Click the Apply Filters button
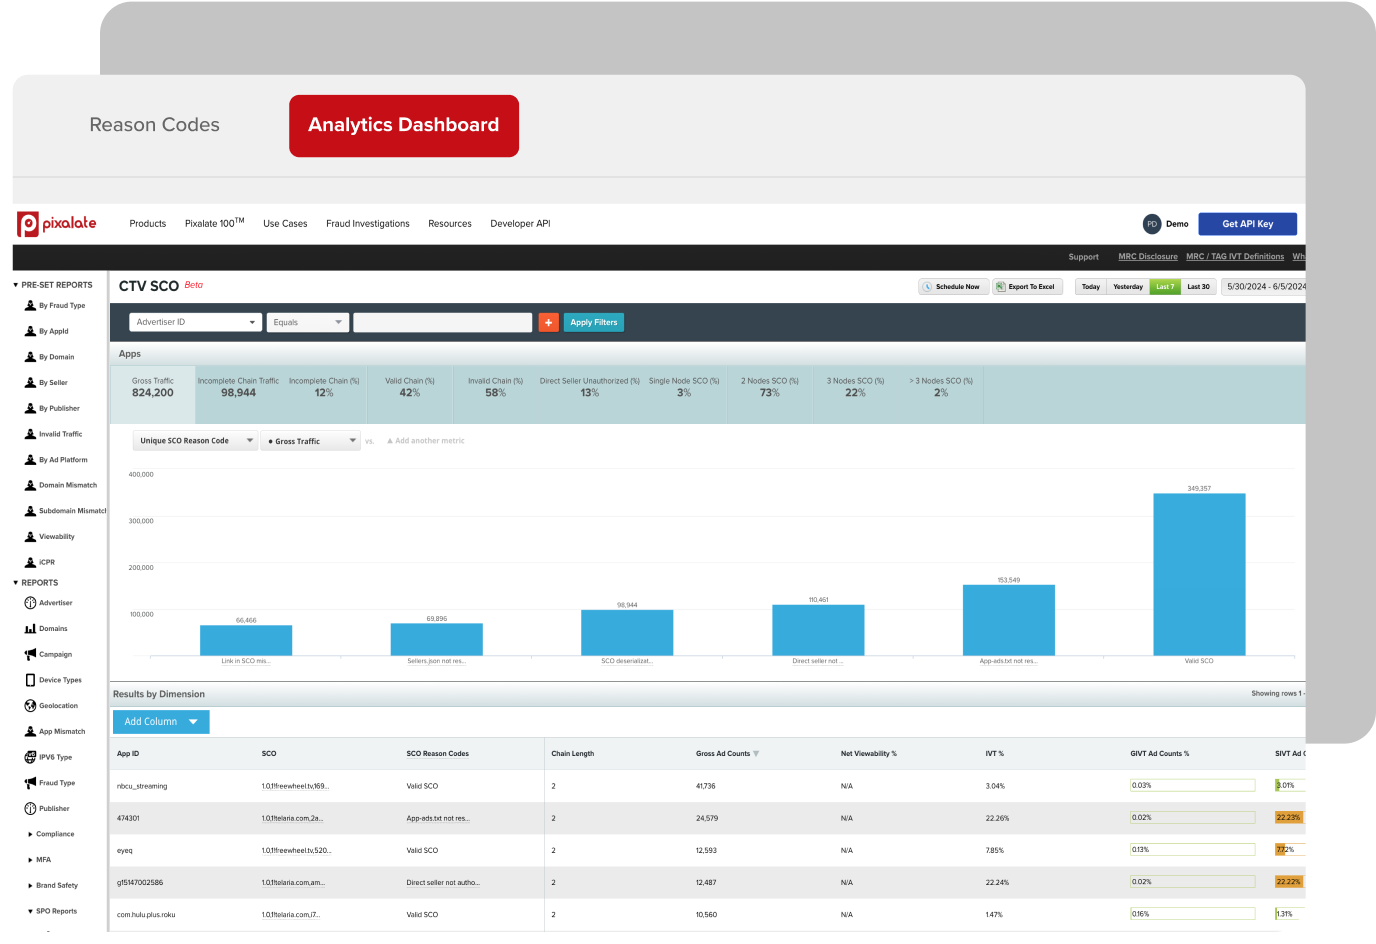Screen dimensions: 1376x944 (593, 322)
